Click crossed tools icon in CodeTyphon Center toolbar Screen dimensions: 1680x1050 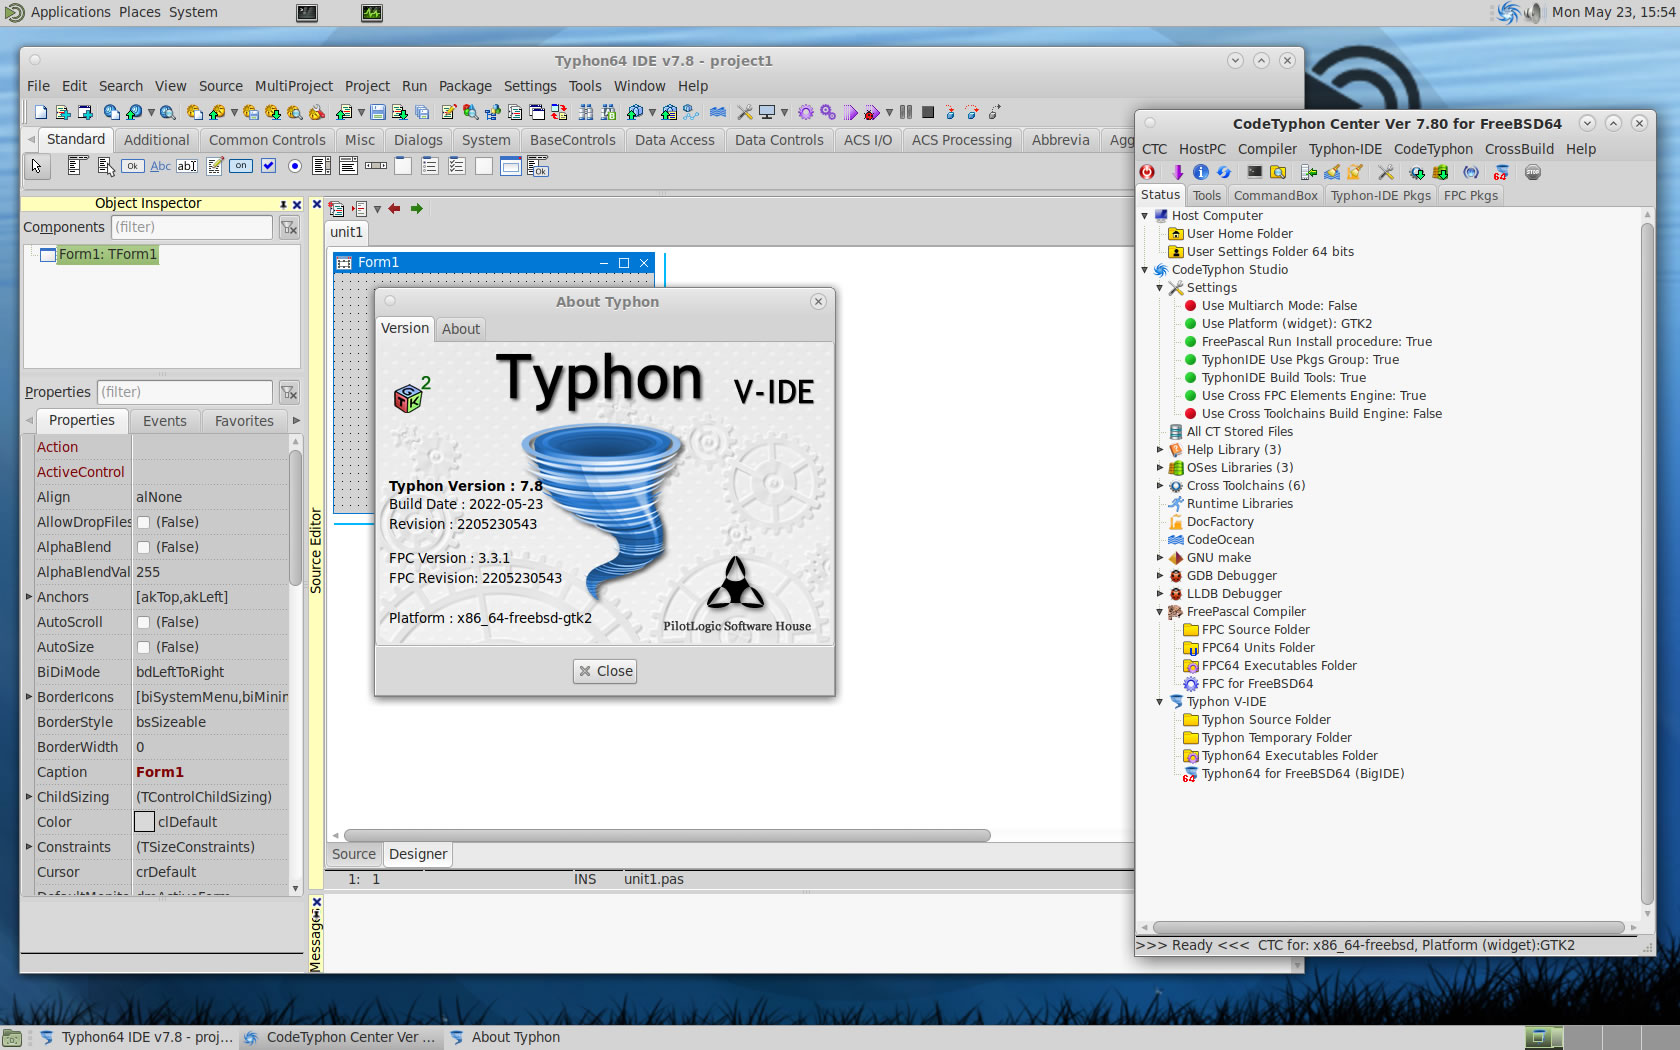tap(1386, 172)
